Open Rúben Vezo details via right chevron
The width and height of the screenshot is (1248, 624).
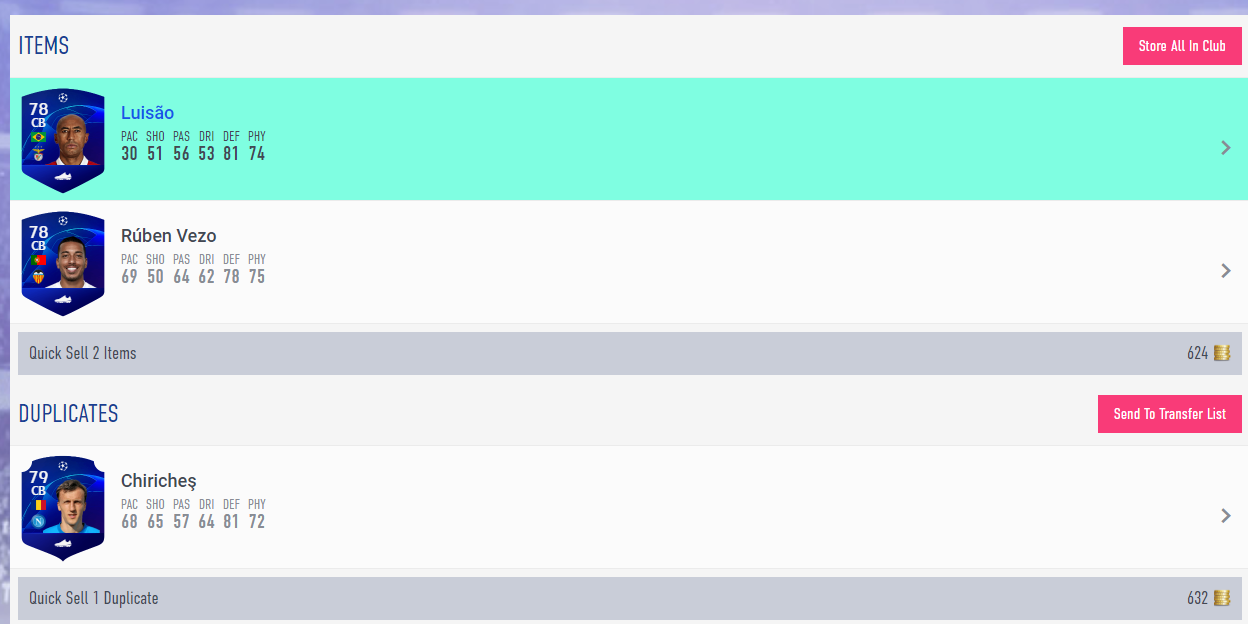pyautogui.click(x=1226, y=271)
